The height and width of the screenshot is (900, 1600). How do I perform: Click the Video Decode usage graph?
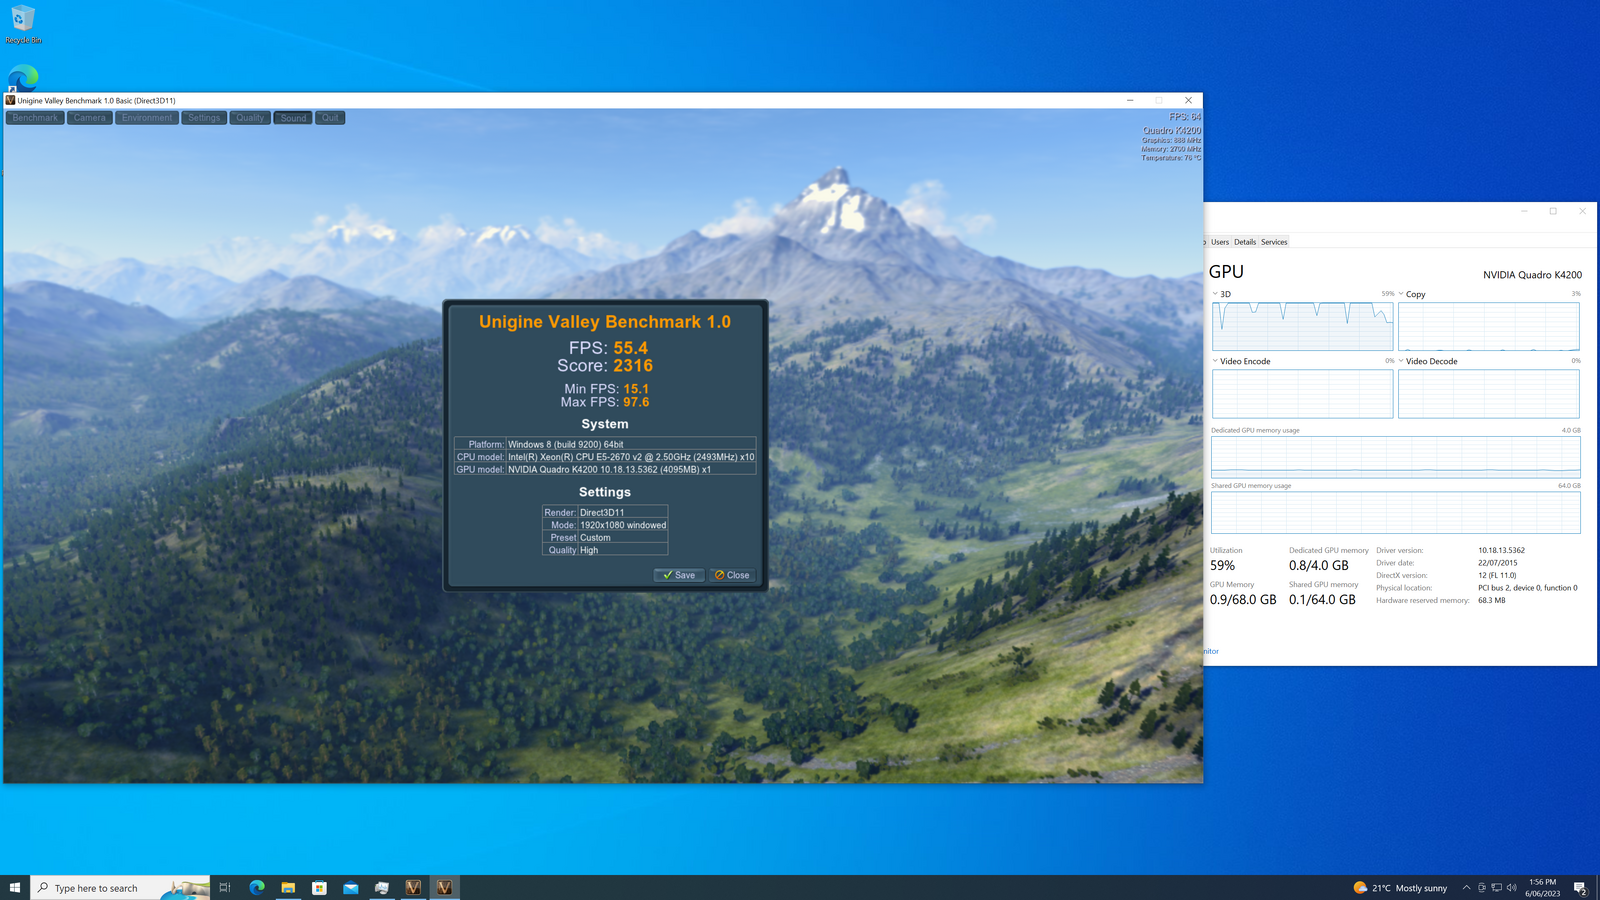[1488, 394]
